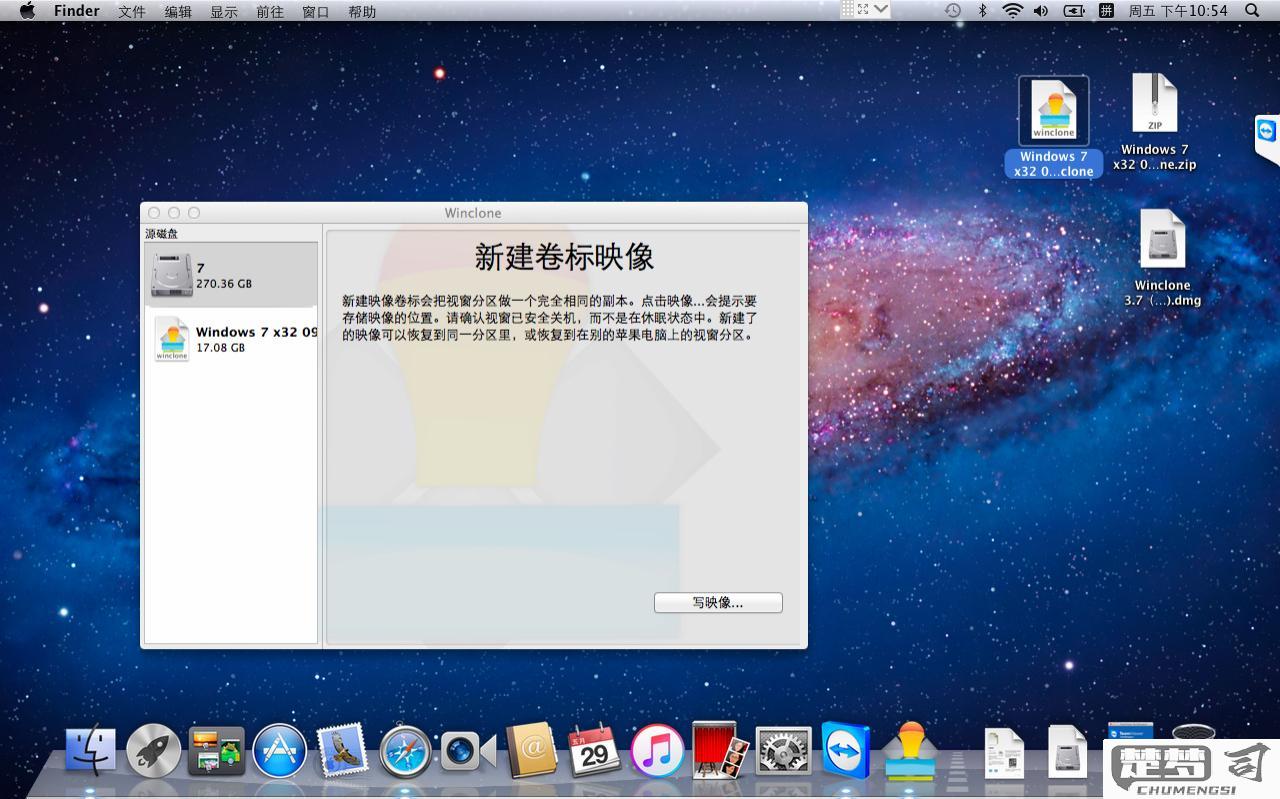
Task: Open the 显示 menu
Action: pos(224,12)
